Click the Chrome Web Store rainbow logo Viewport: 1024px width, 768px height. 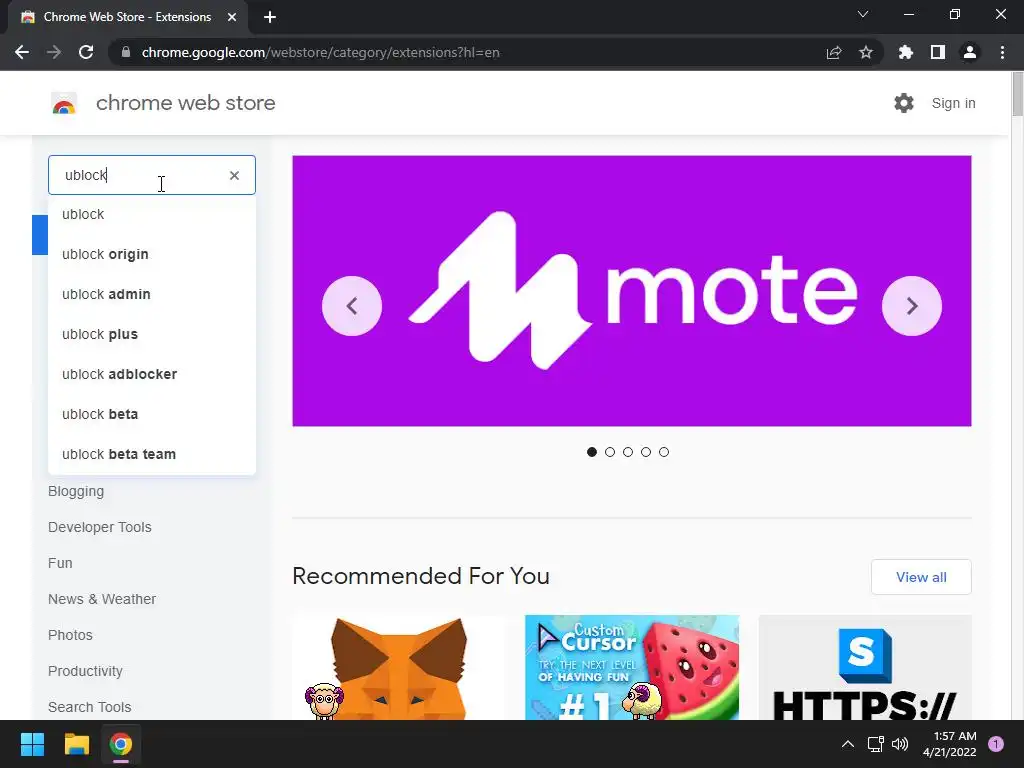coord(64,103)
